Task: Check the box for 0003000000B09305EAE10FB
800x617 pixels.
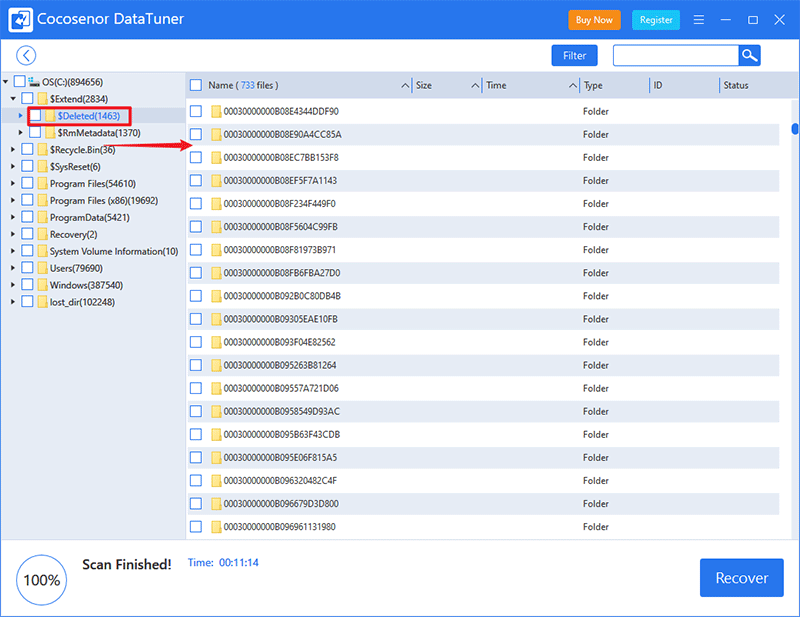Action: coord(196,319)
